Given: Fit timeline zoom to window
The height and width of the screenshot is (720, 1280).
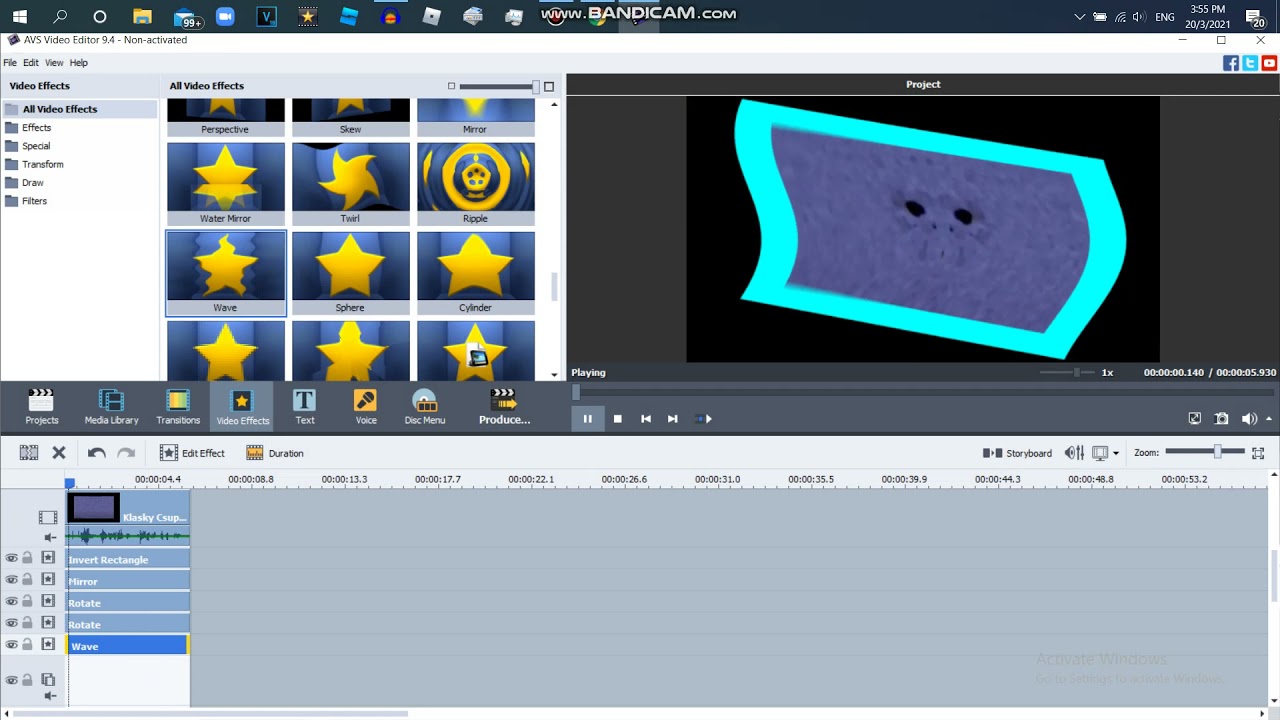Looking at the screenshot, I should pos(1258,453).
